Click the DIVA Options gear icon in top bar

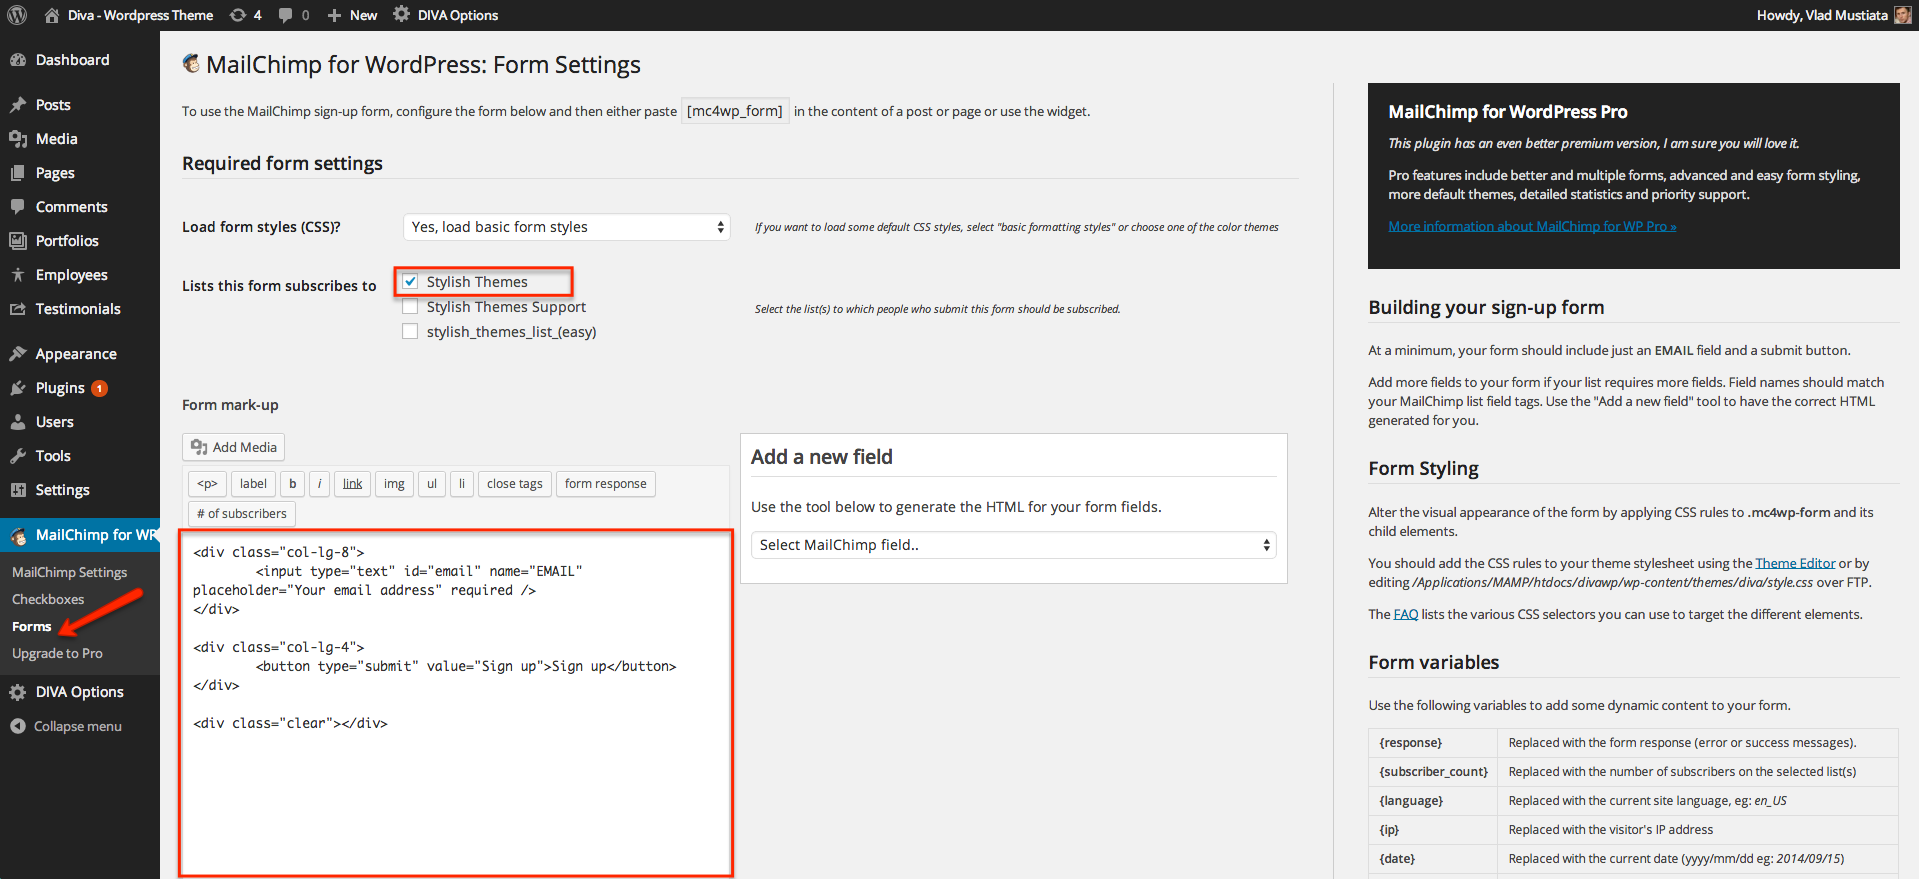click(x=401, y=15)
